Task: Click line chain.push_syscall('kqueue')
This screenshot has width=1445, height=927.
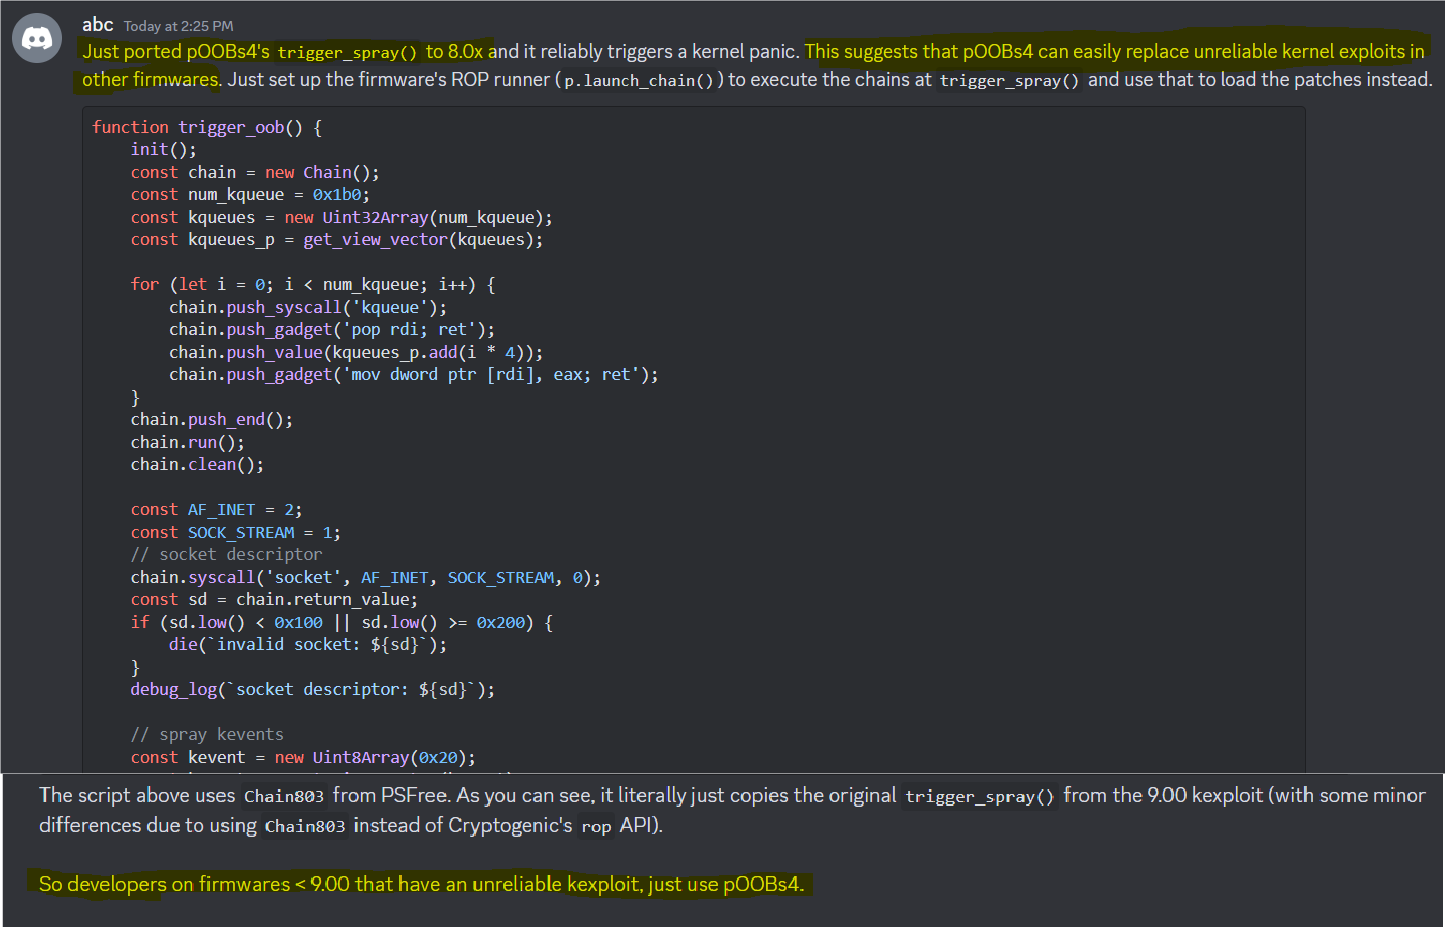Action: 308,307
